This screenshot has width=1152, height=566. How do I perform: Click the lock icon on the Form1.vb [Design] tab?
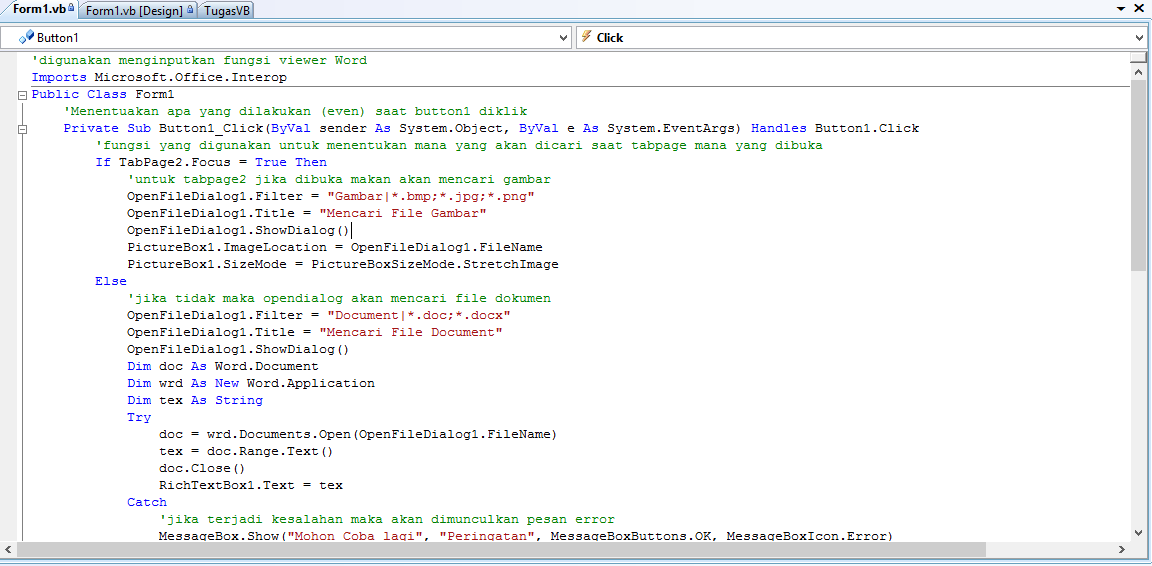[x=190, y=10]
